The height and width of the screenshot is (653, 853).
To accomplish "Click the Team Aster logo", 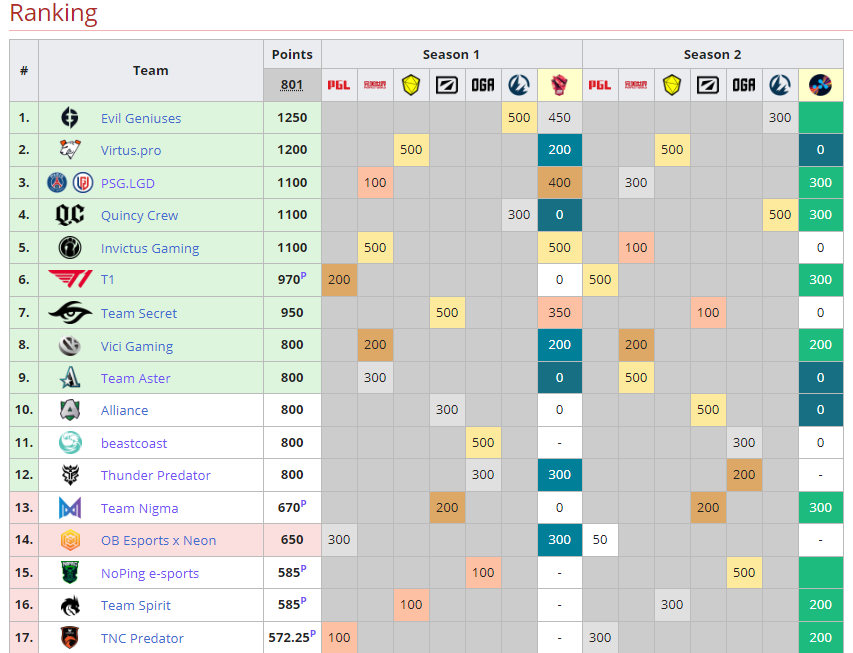I will click(x=70, y=377).
